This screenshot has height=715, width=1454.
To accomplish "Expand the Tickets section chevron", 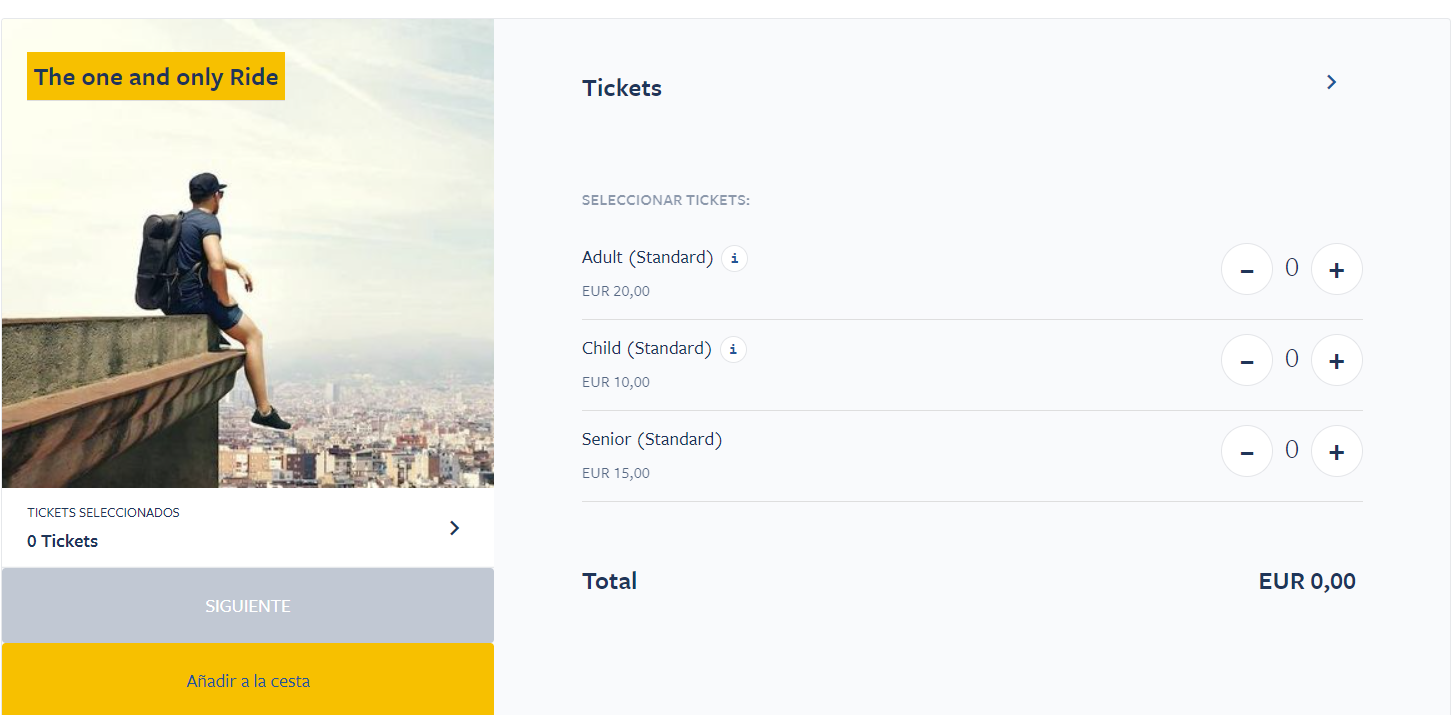I will pos(1331,82).
